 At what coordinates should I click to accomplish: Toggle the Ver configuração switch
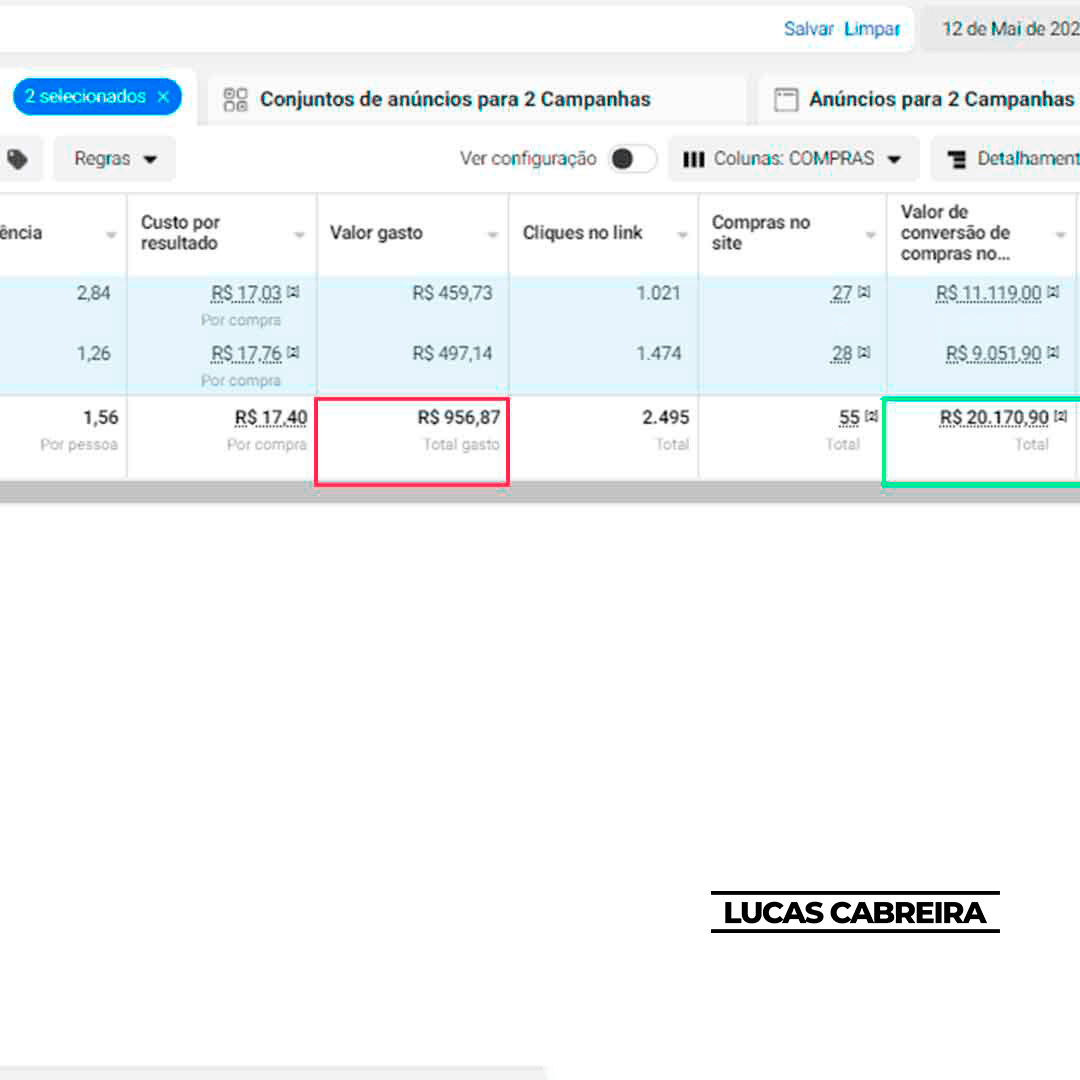[x=632, y=159]
